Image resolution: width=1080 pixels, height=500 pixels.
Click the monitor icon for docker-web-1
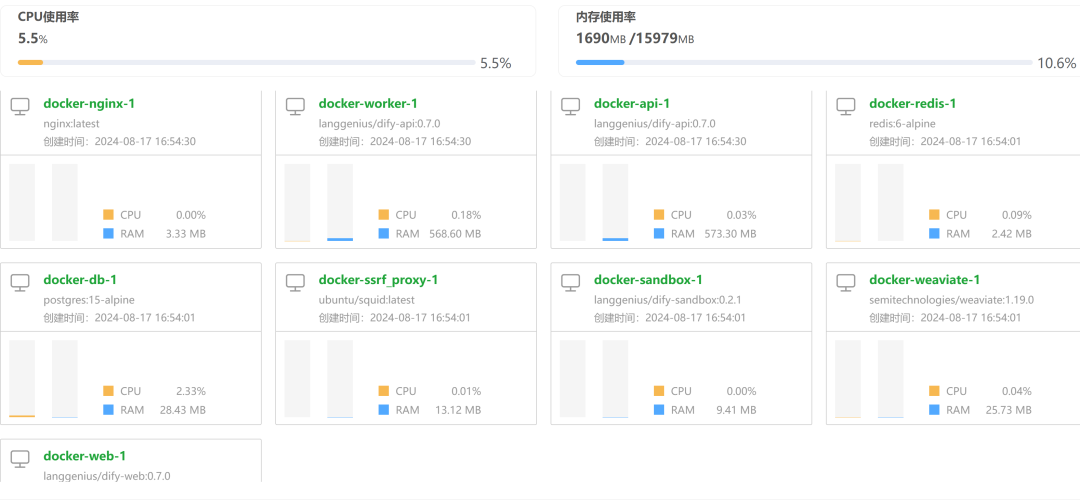coord(21,458)
